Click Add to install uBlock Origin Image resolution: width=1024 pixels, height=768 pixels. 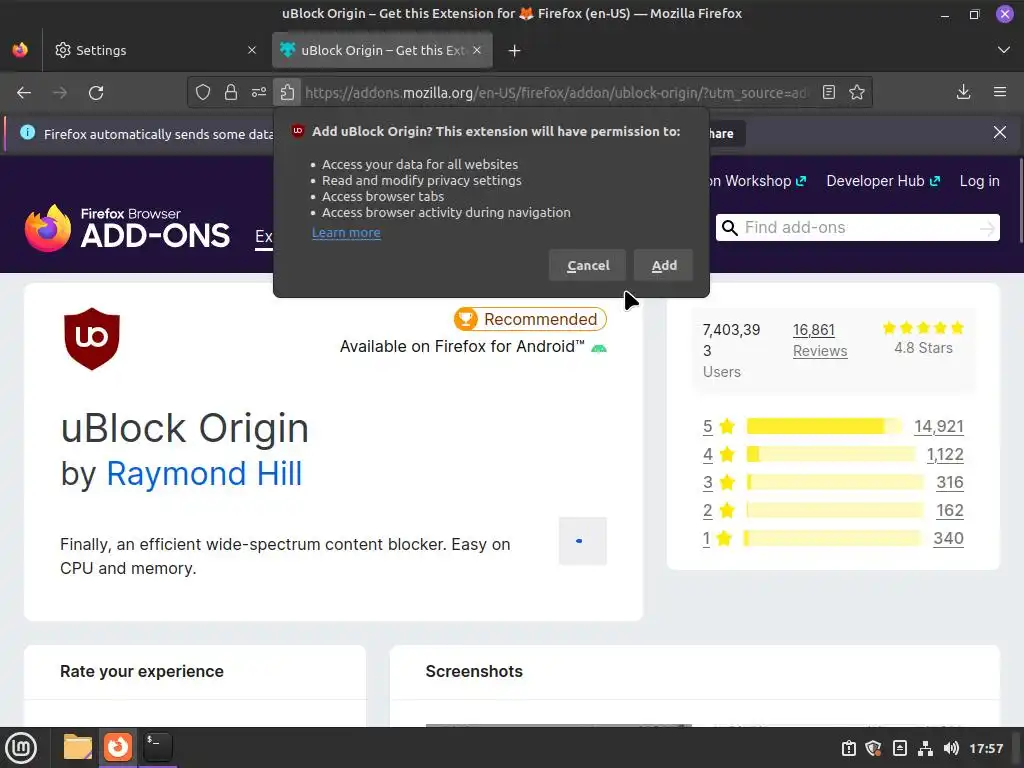664,265
